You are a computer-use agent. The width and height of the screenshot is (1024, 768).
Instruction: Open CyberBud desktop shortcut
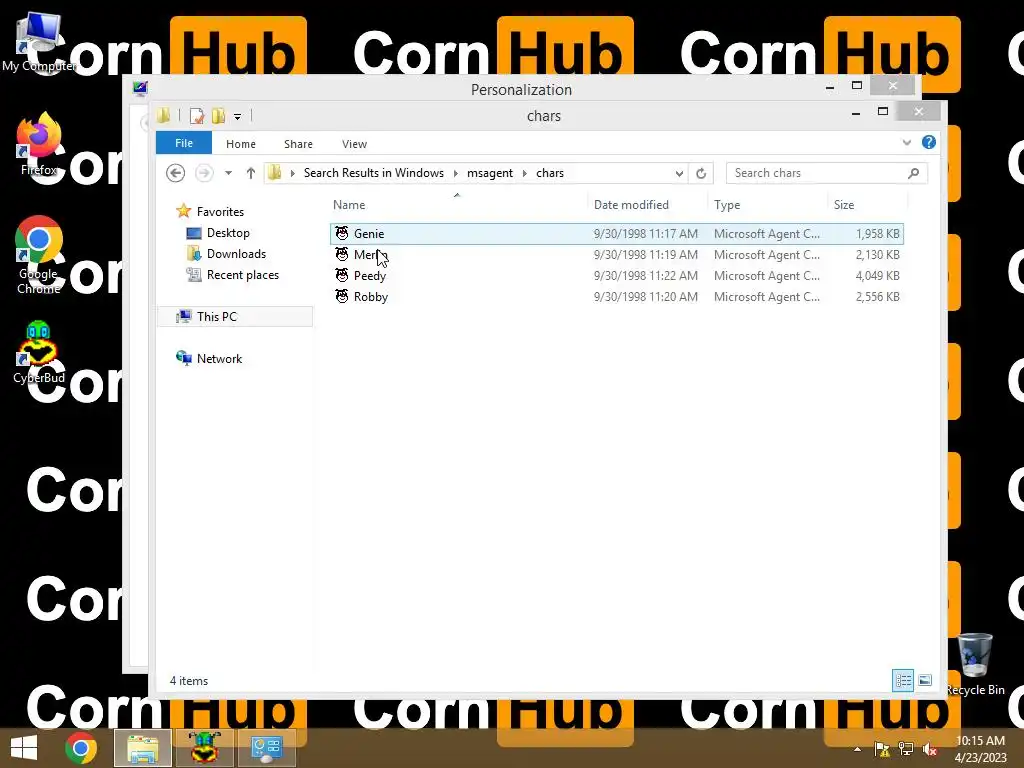tap(39, 353)
